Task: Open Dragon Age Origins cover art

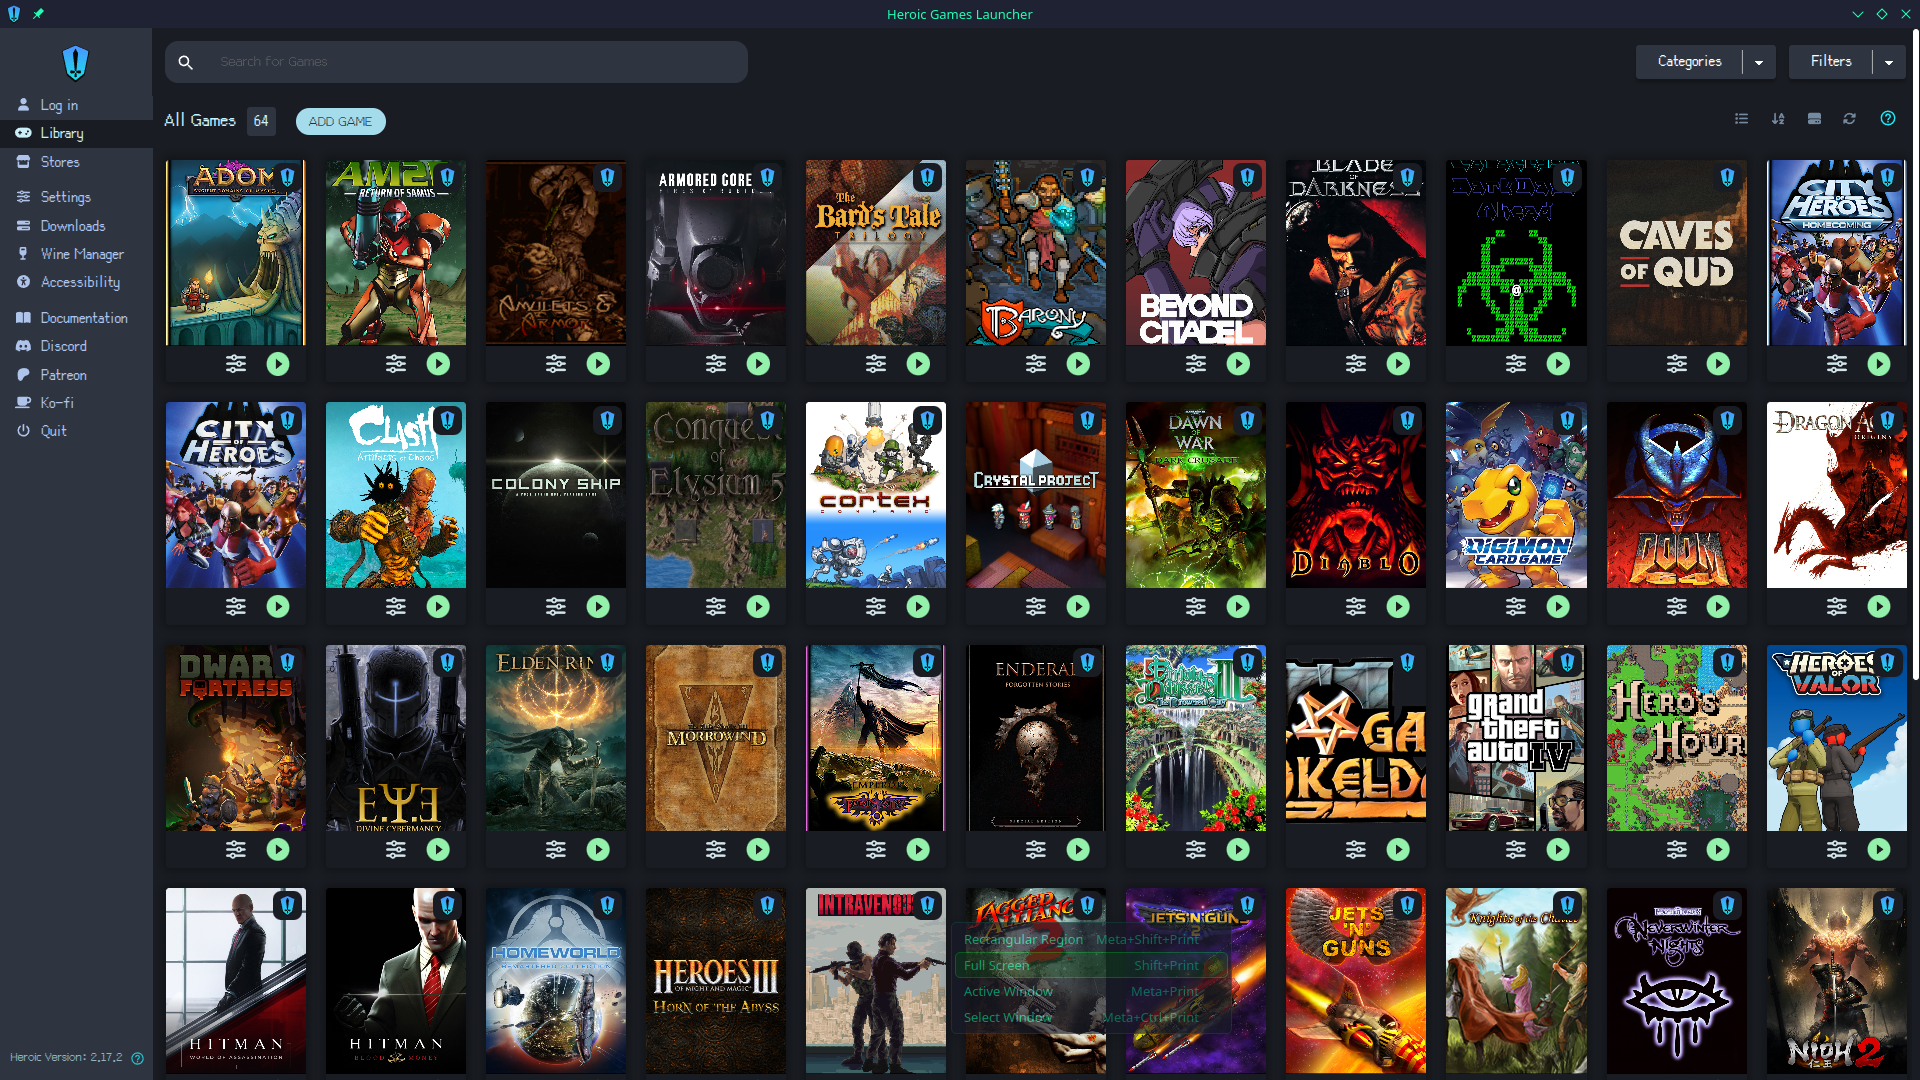Action: (x=1836, y=495)
